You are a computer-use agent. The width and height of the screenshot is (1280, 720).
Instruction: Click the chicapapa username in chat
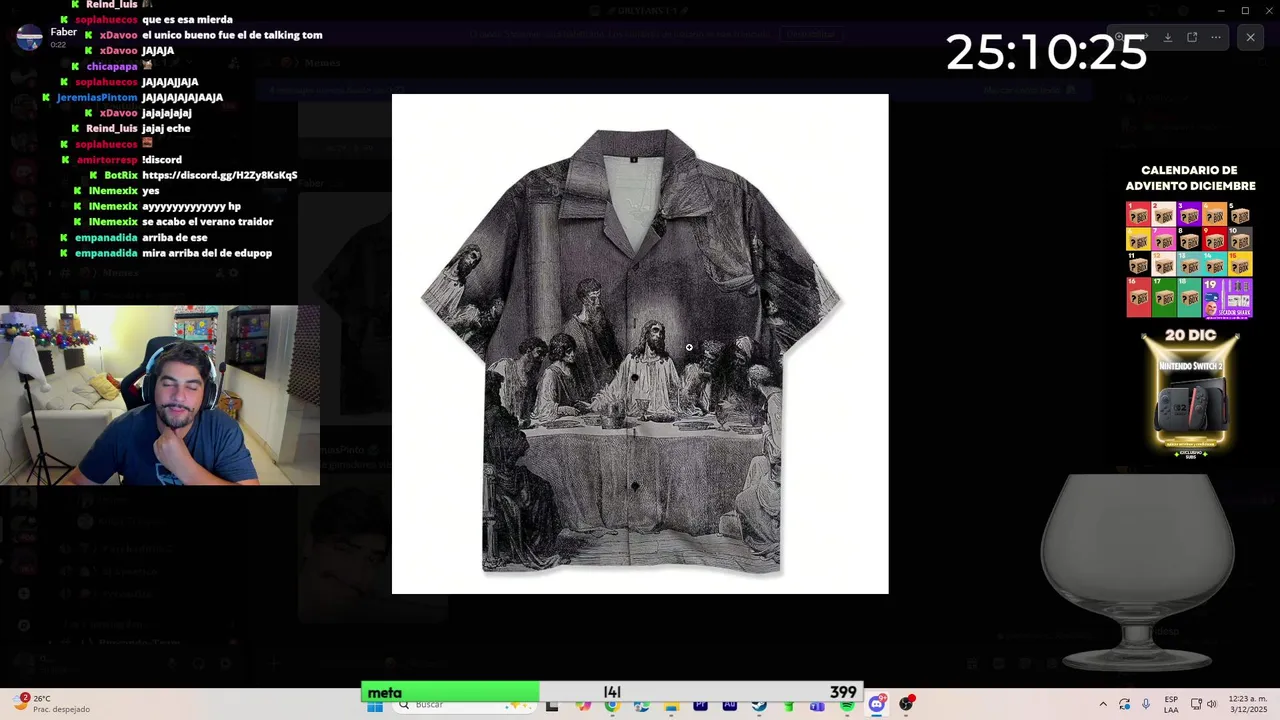pyautogui.click(x=112, y=66)
